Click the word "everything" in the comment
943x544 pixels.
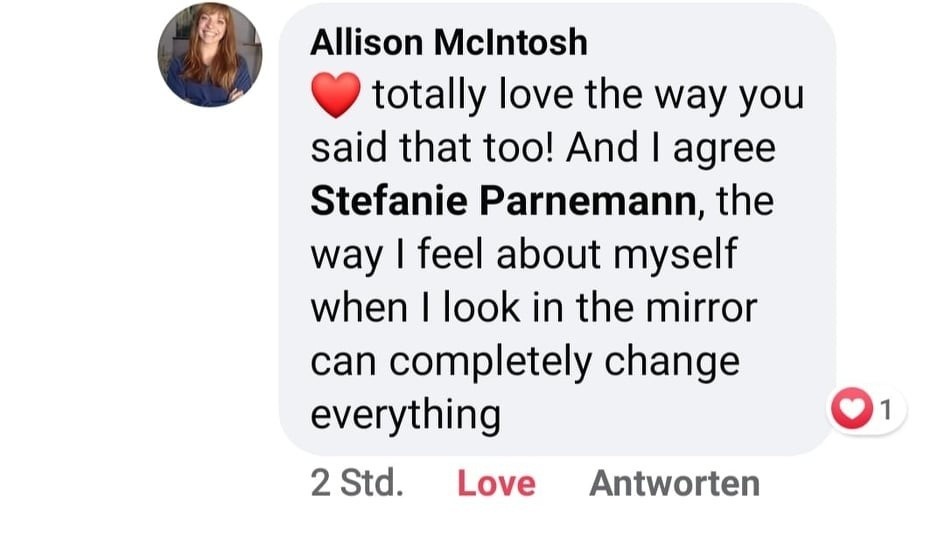pyautogui.click(x=405, y=414)
